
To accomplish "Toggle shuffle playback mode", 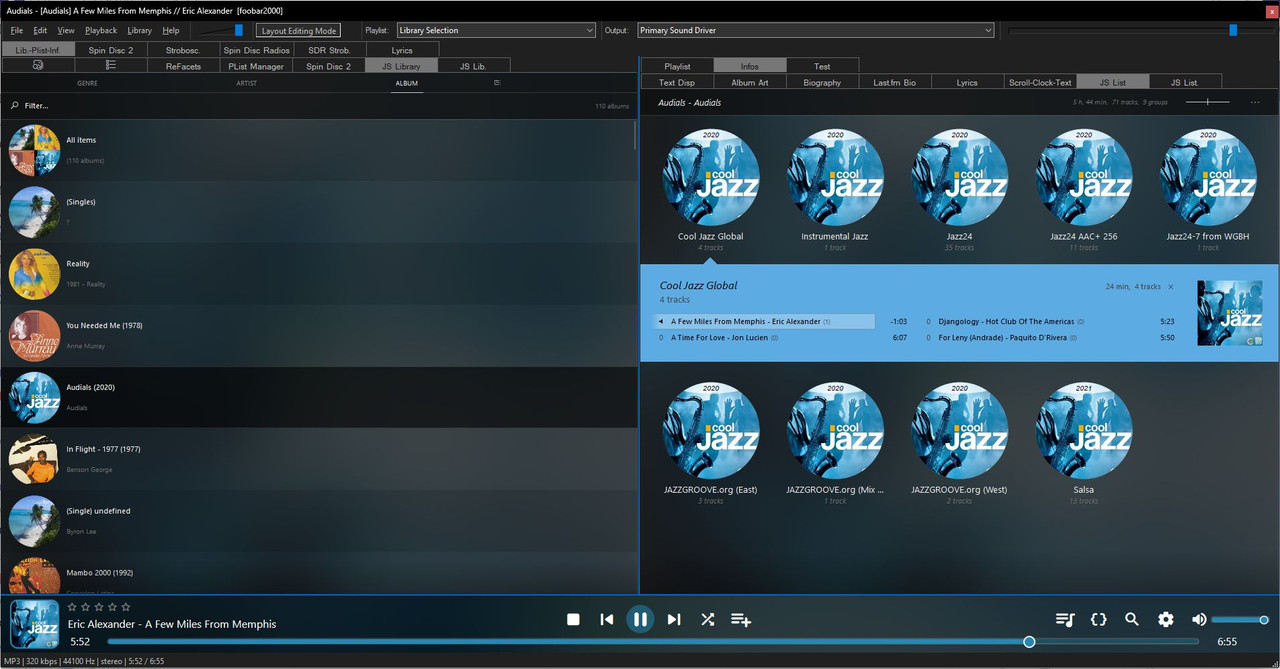I will coord(707,619).
